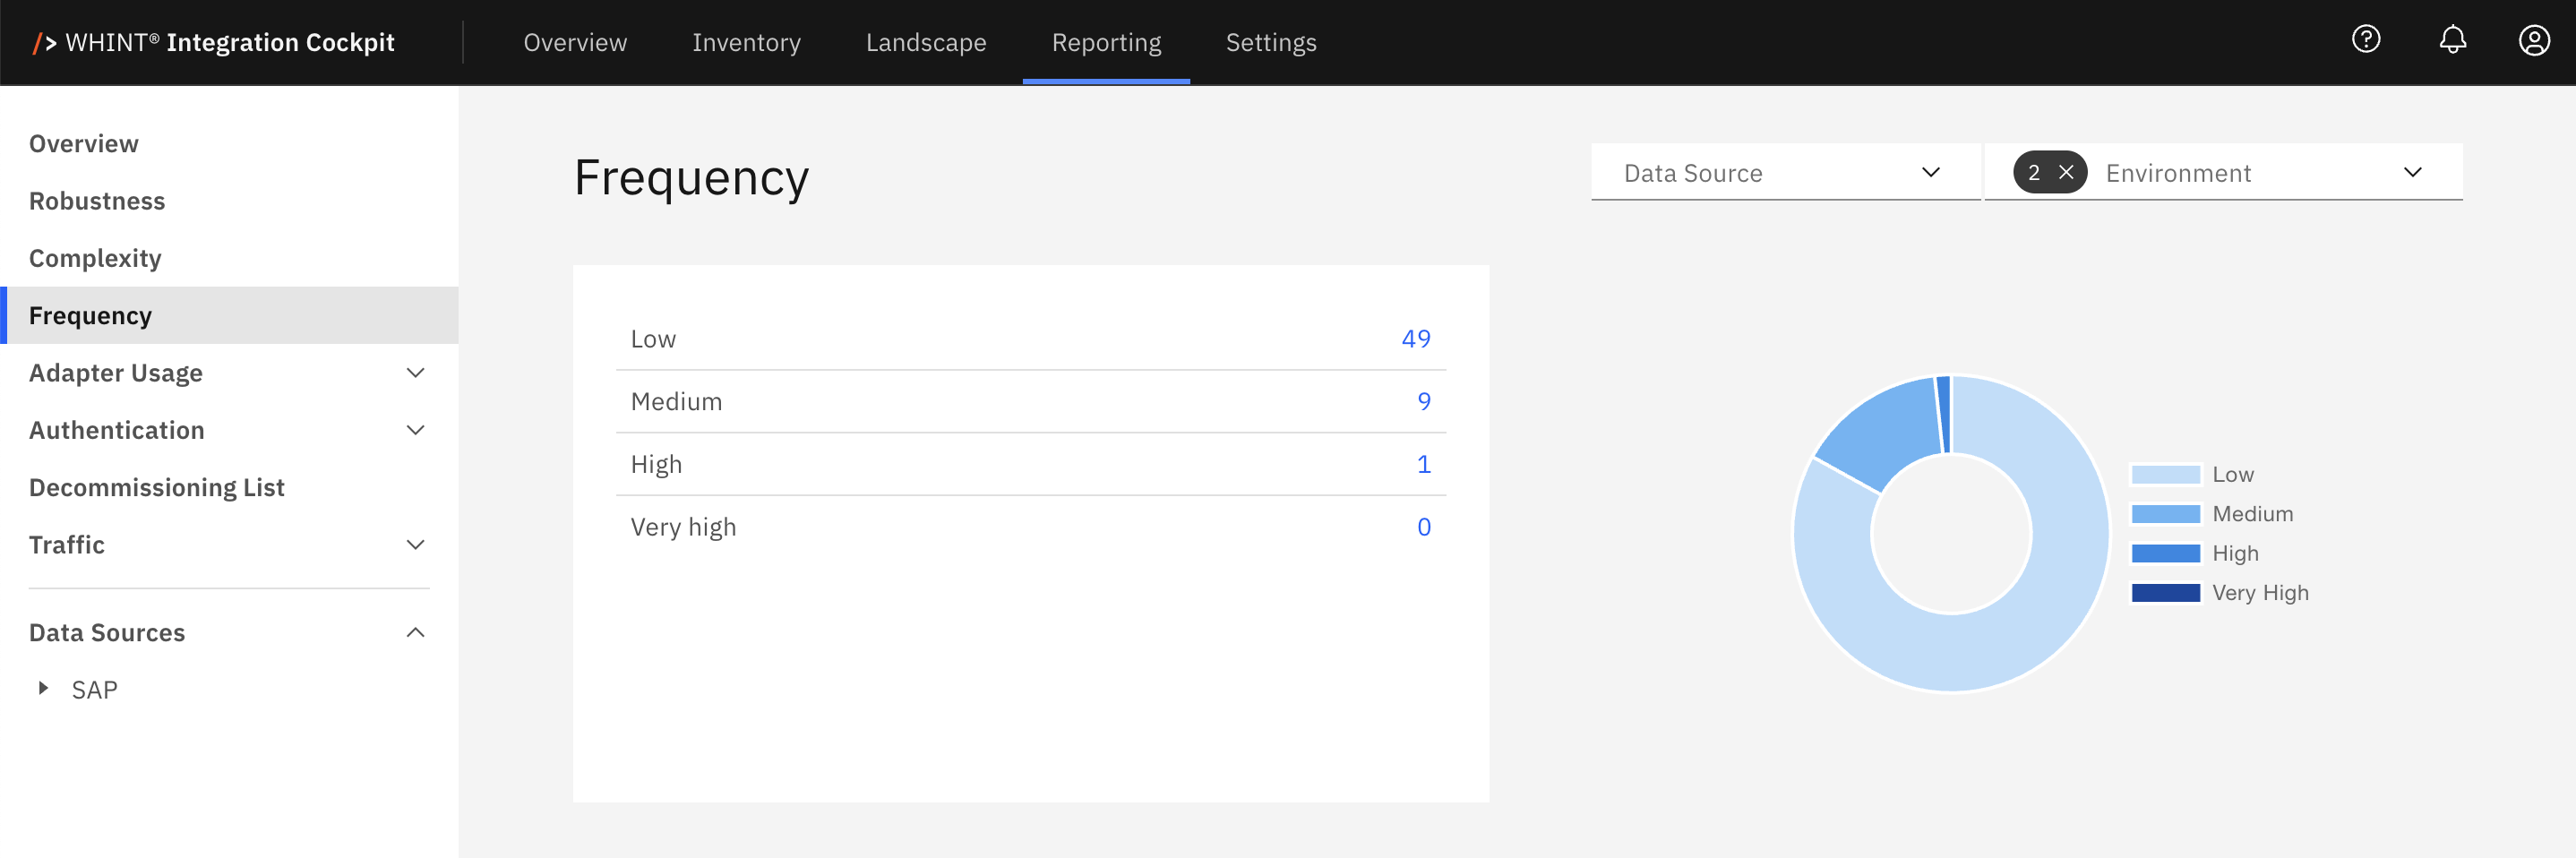2576x858 pixels.
Task: Select the Reporting tab
Action: pos(1106,42)
